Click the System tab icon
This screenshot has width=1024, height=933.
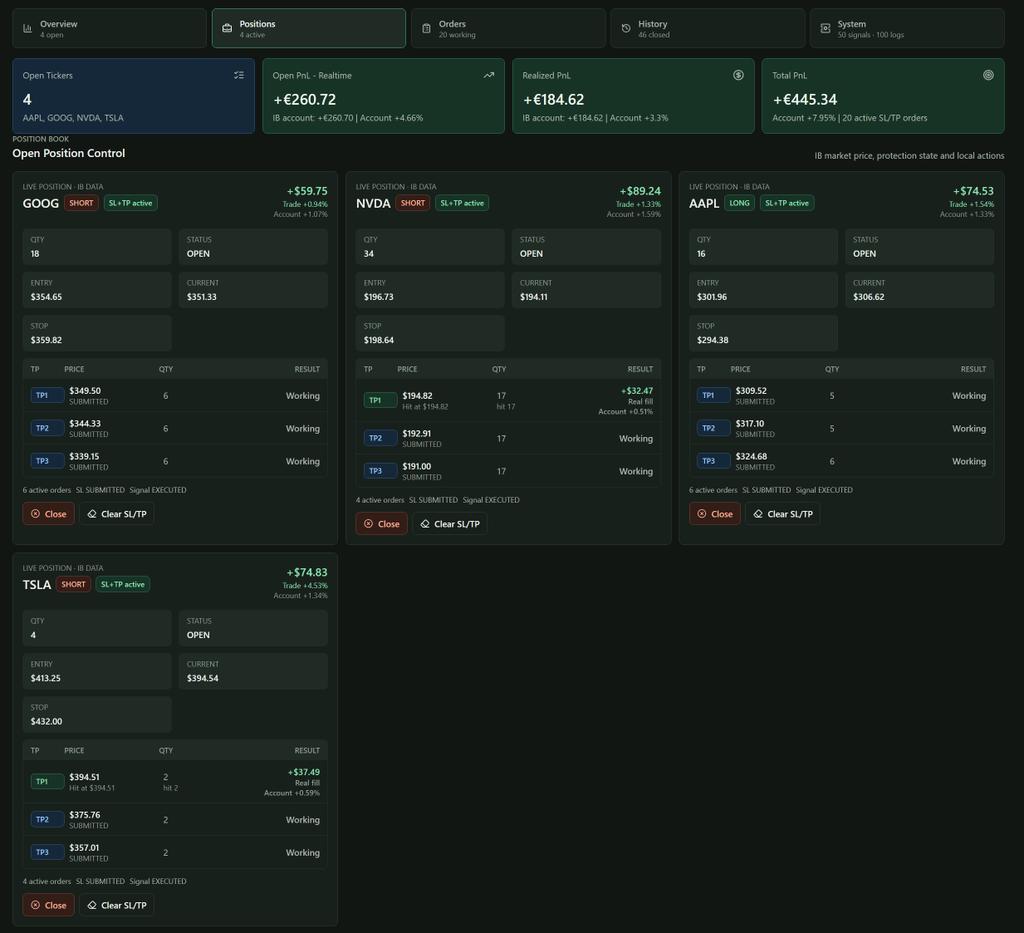825,28
